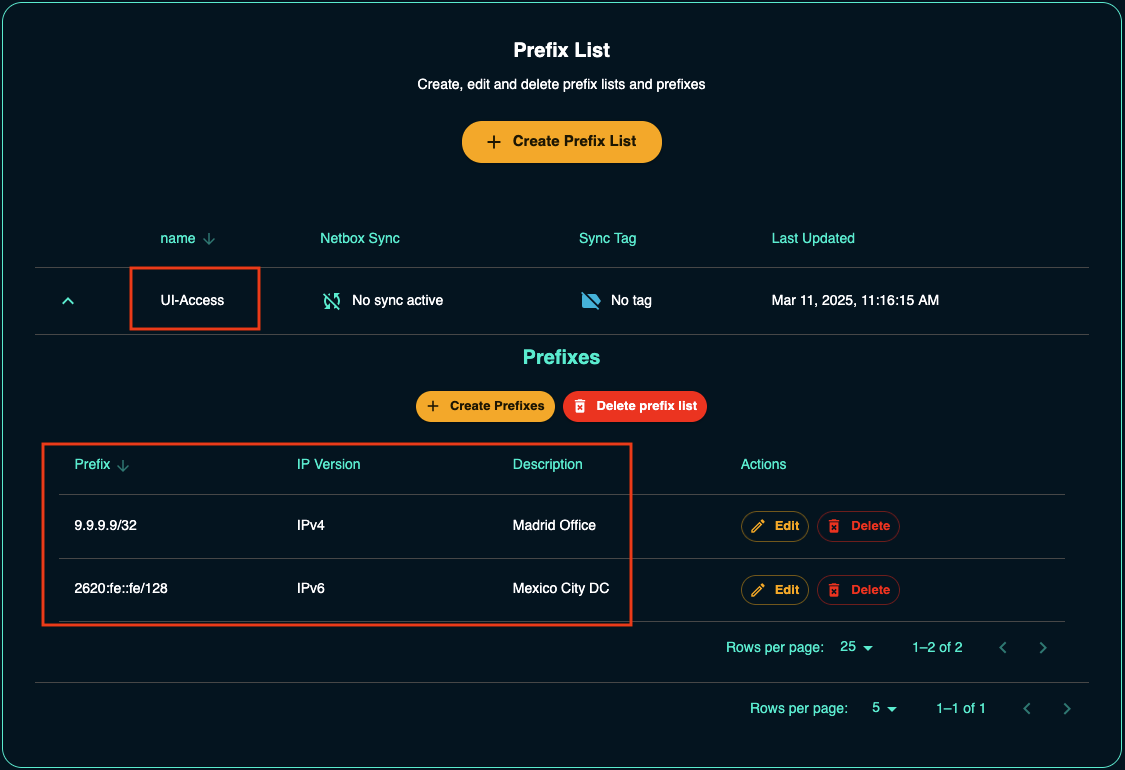The height and width of the screenshot is (770, 1125).
Task: Edit the 9.9.9.9/32 prefix
Action: [x=774, y=526]
